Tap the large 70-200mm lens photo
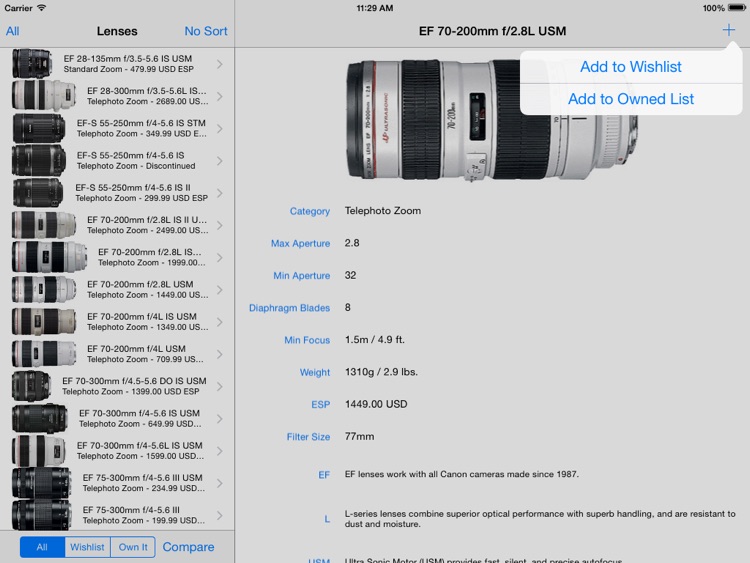Image resolution: width=750 pixels, height=563 pixels. click(x=492, y=120)
